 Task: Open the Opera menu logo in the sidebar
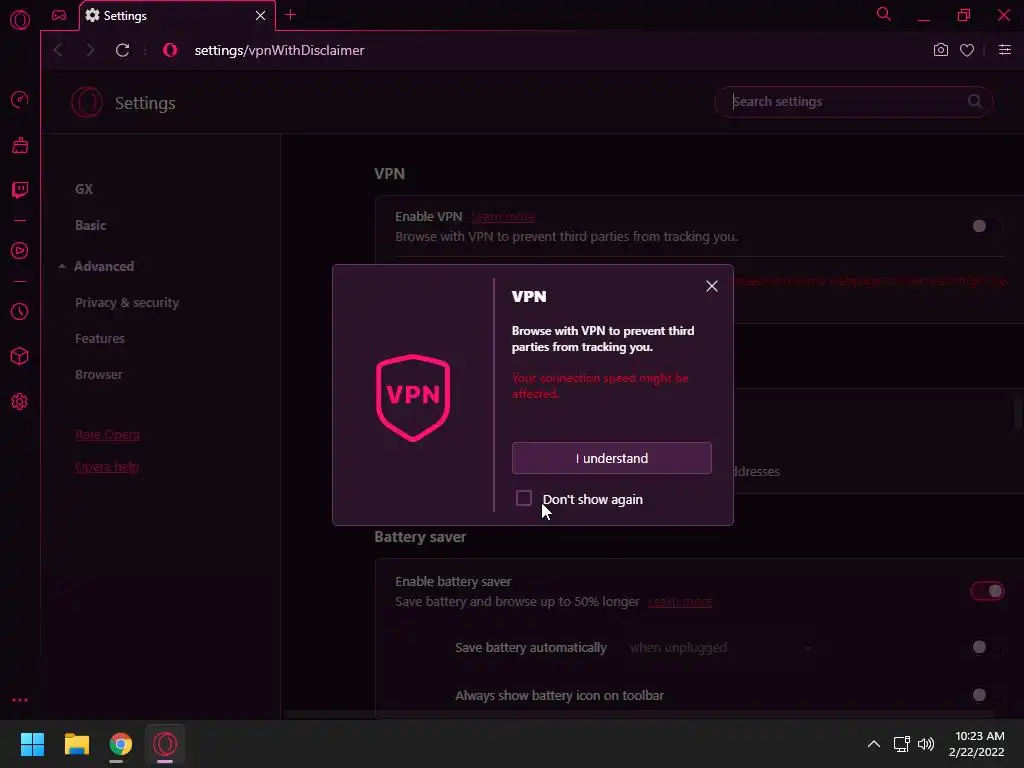pyautogui.click(x=20, y=20)
